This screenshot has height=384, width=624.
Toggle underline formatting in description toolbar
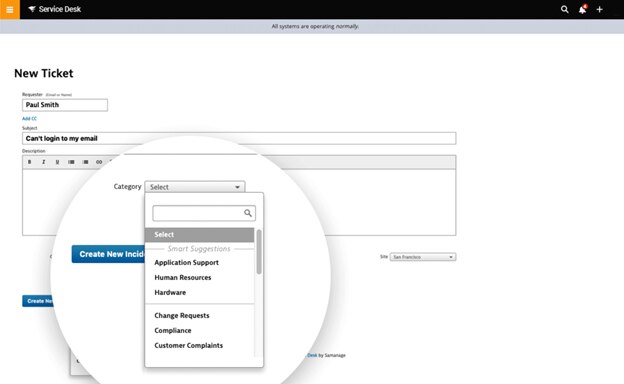[57, 162]
